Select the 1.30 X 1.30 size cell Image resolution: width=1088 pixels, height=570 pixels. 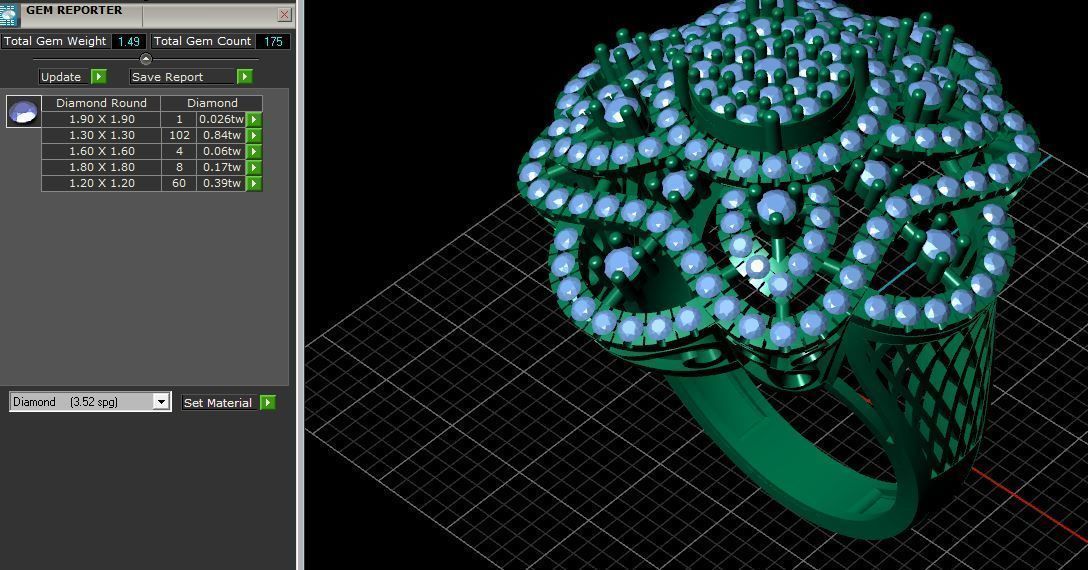(101, 135)
